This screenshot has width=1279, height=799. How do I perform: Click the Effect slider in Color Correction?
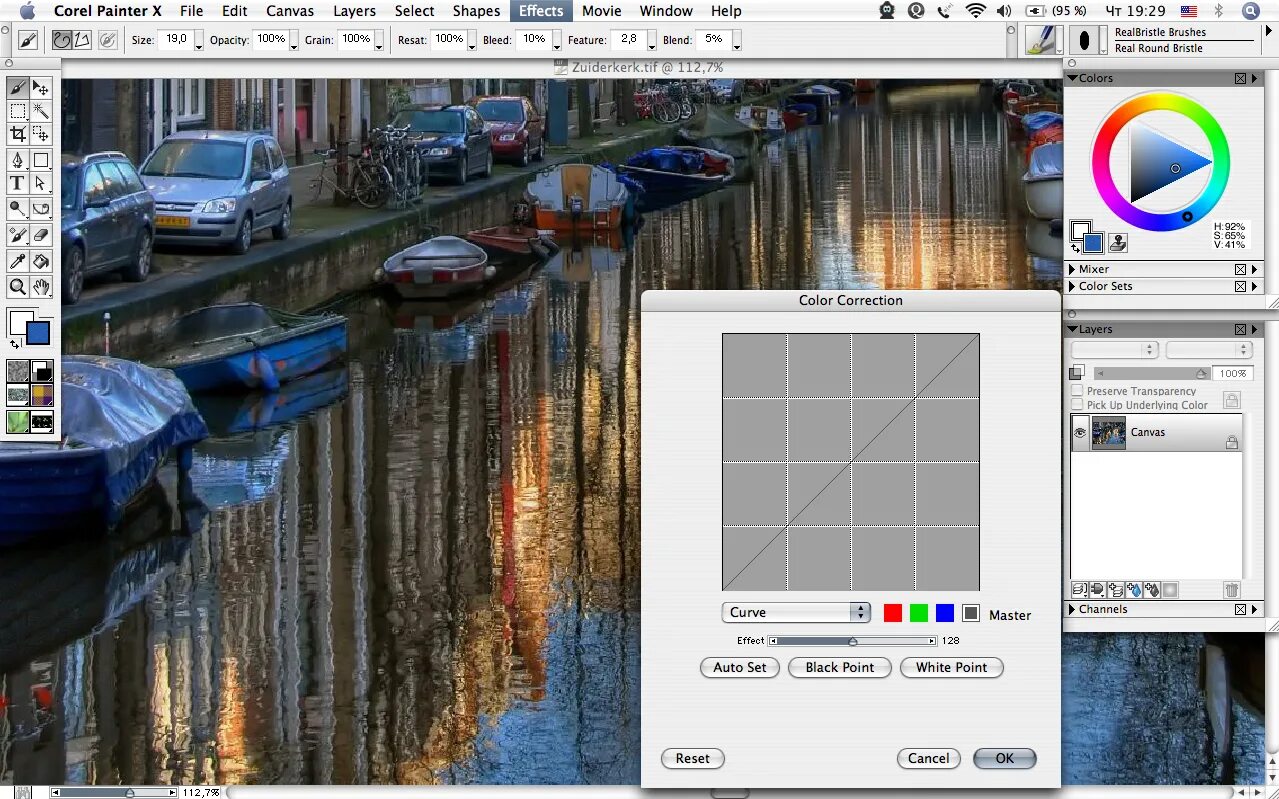pyautogui.click(x=853, y=640)
